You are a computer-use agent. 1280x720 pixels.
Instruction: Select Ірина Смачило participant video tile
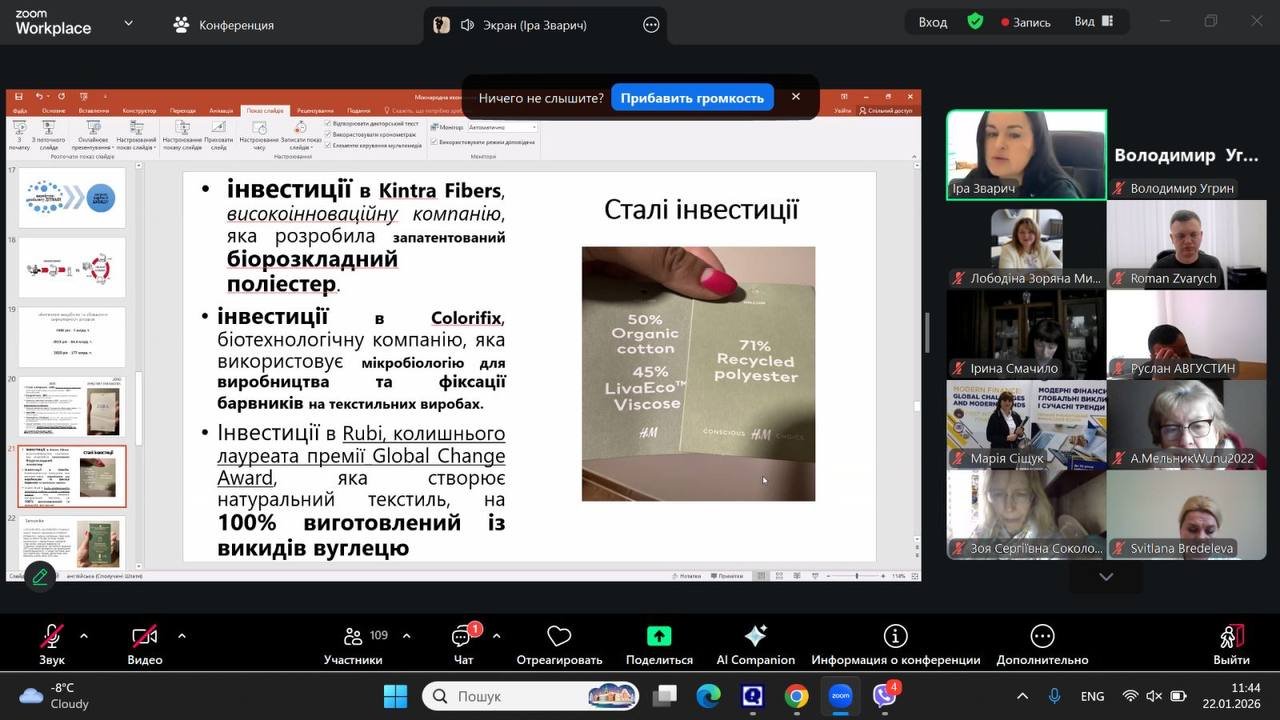click(1025, 335)
